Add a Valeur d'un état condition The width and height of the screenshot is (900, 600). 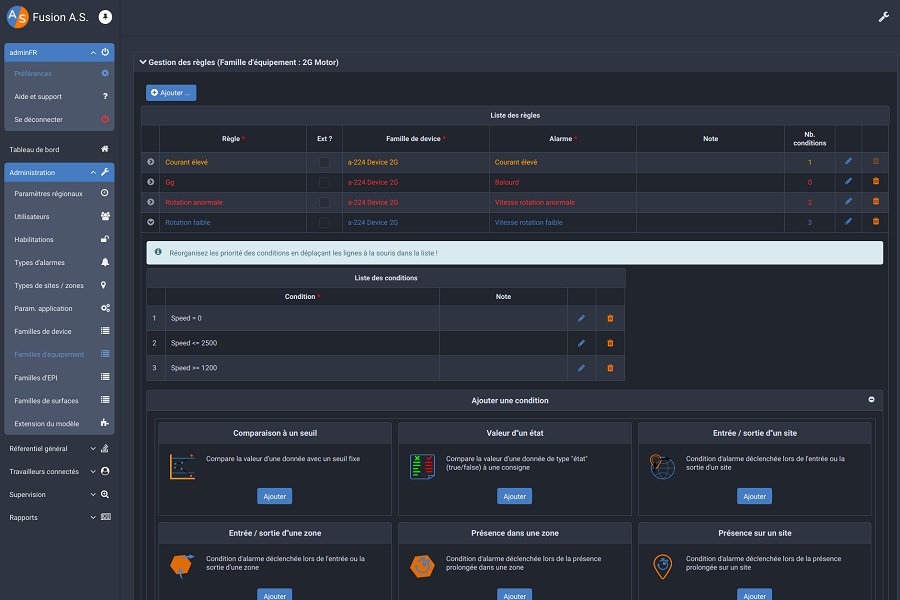(x=514, y=496)
